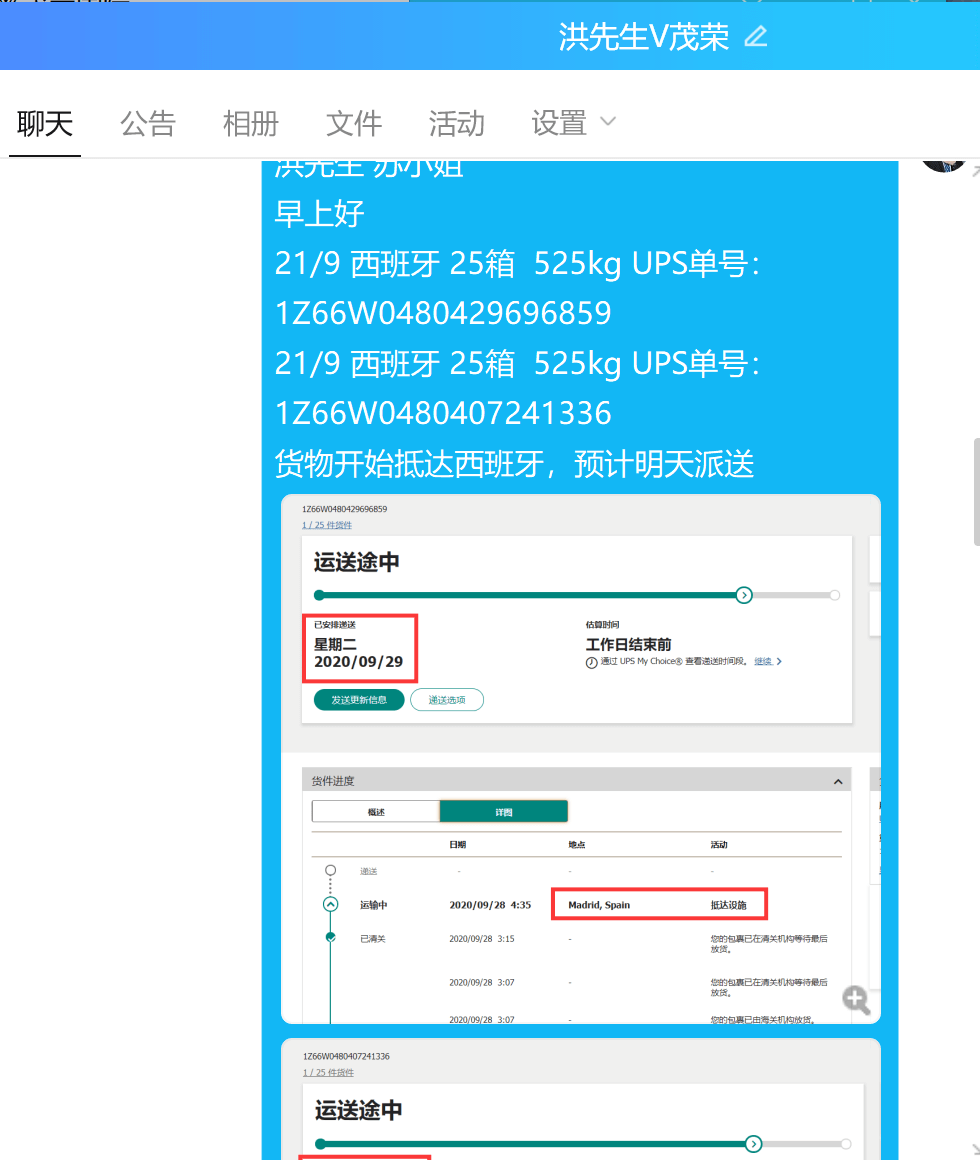Click the group title 洪先生V茂荣
Screen dimensions: 980x1161
(643, 37)
